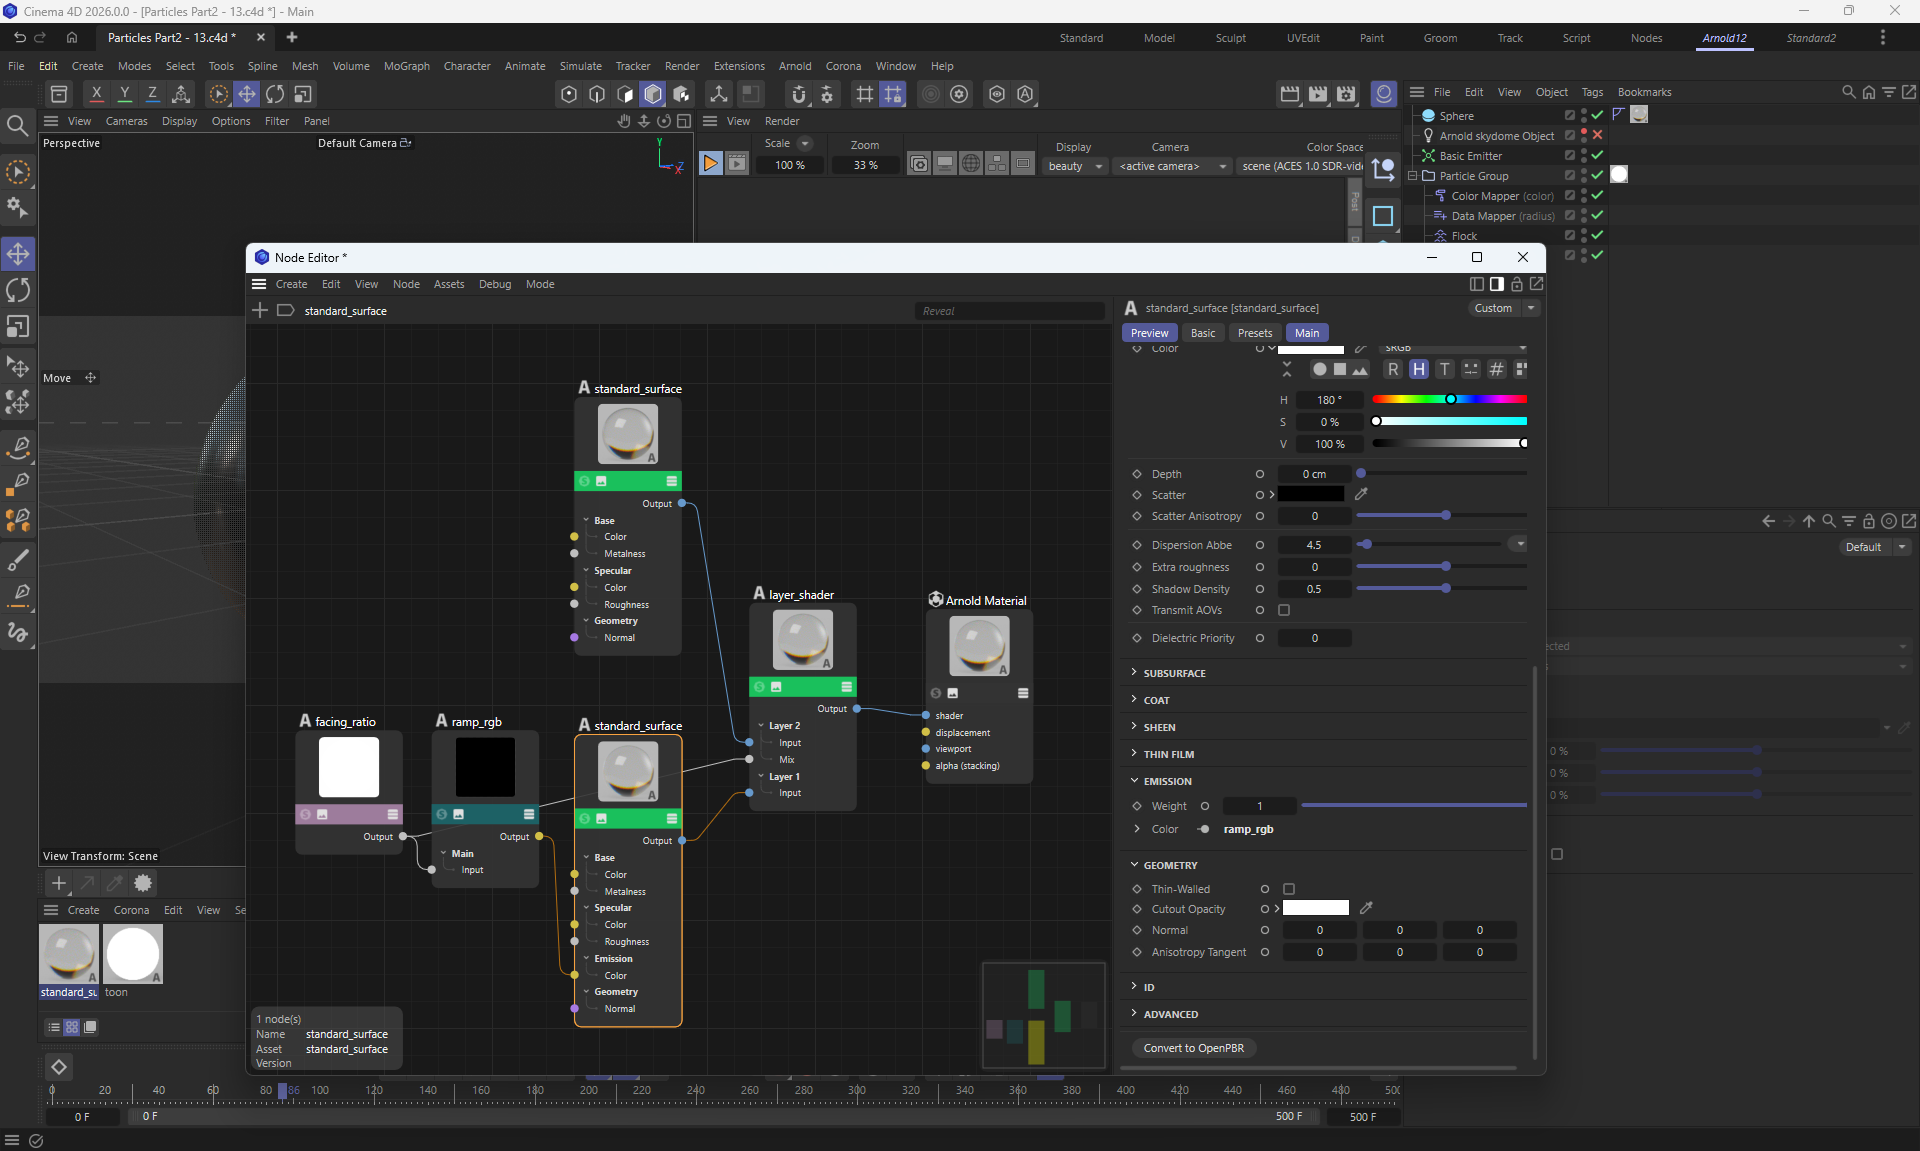Select the Rotate tool in left toolbar
The width and height of the screenshot is (1920, 1151).
18,291
